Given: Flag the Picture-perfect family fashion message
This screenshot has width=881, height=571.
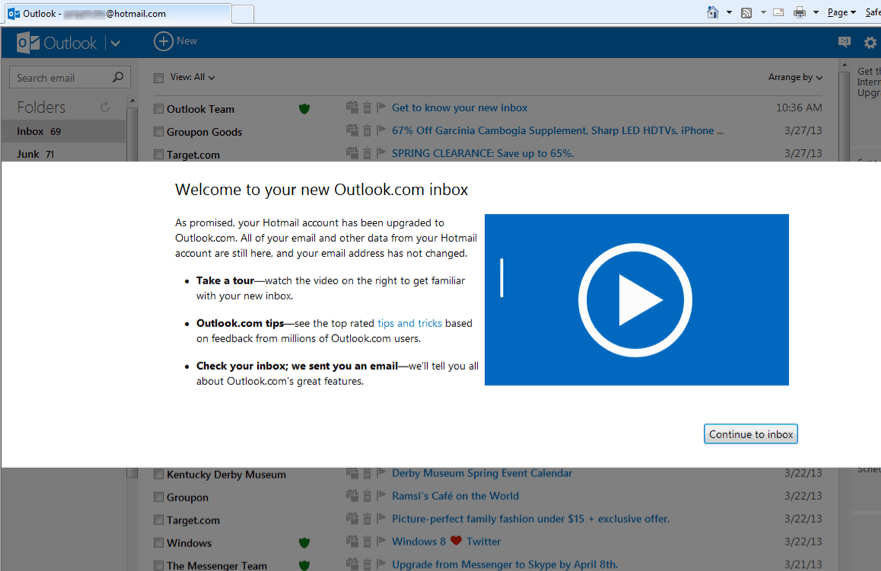Looking at the screenshot, I should click(x=381, y=518).
